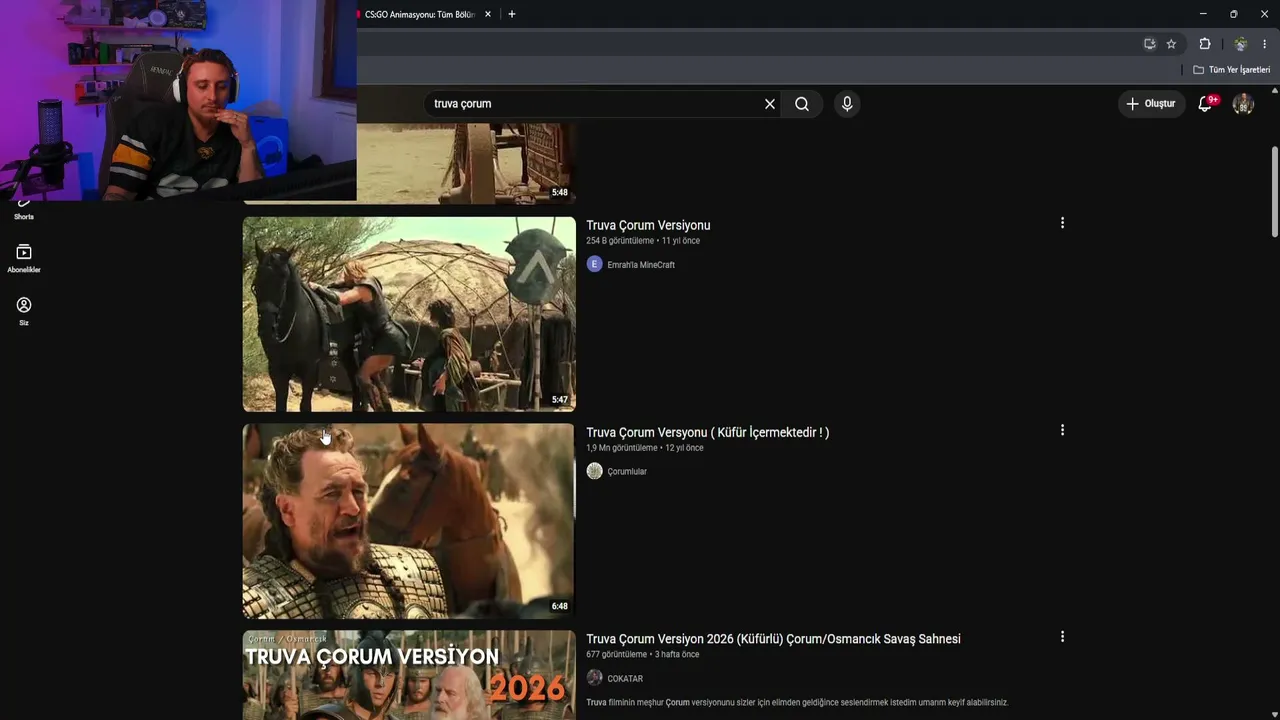This screenshot has width=1280, height=720.
Task: Open the Chrome three-dot menu
Action: tap(1266, 44)
